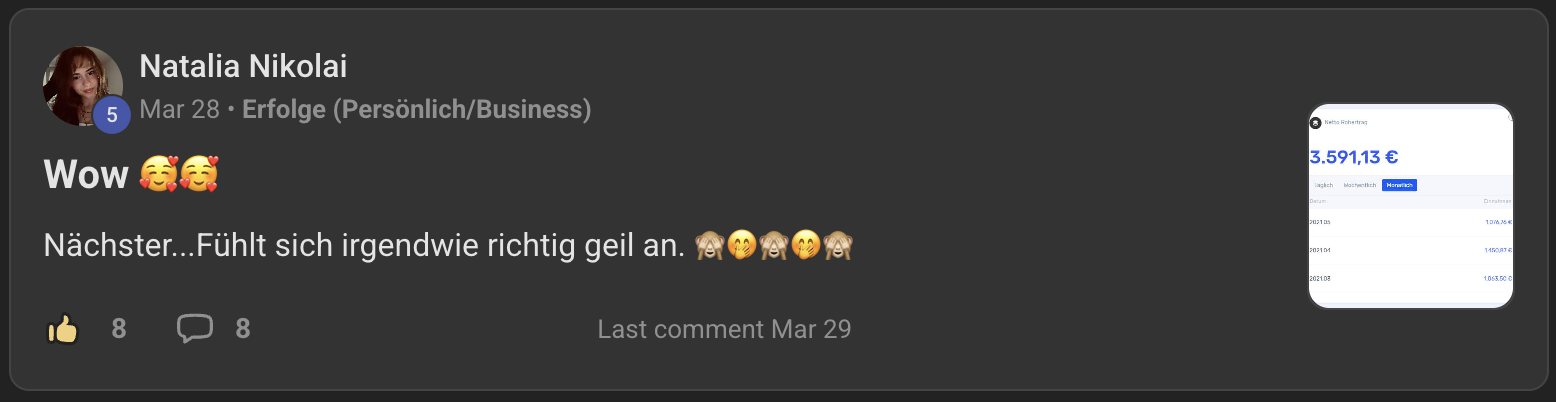Click the like count next to thumbs-up
This screenshot has width=1556, height=402.
click(118, 329)
